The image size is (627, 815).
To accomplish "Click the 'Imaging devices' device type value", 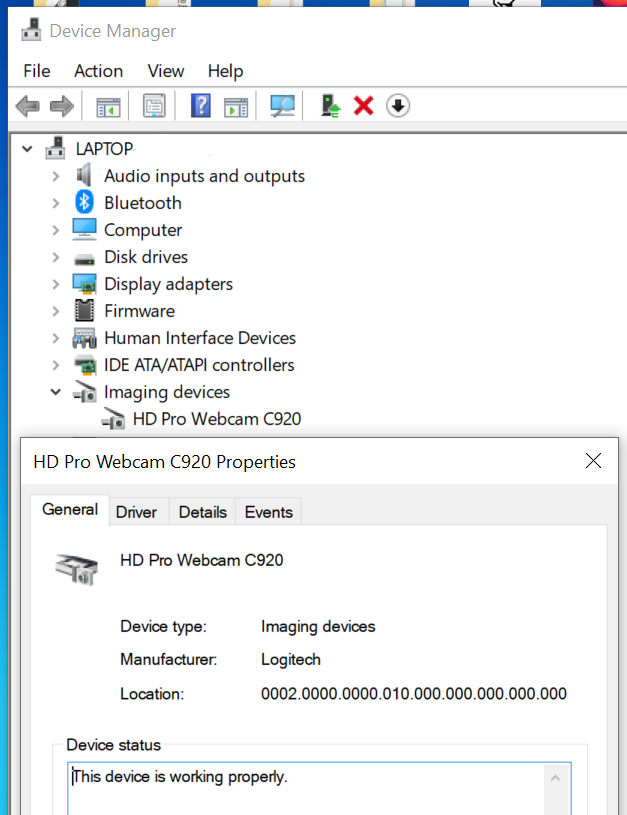I will click(318, 626).
